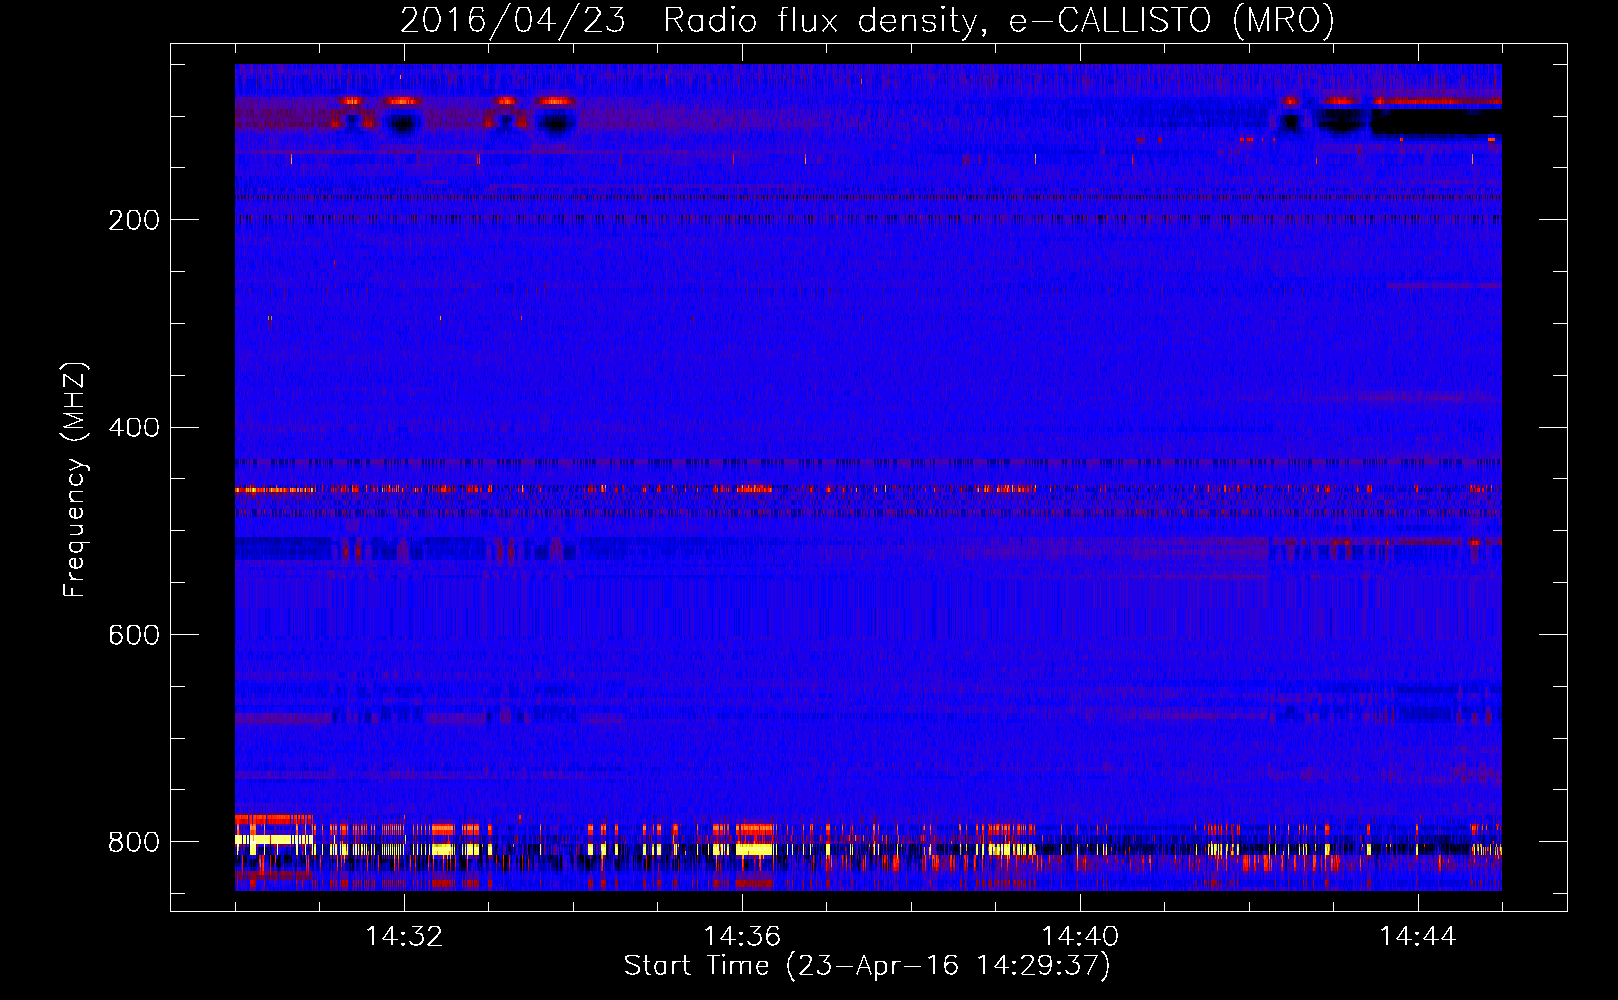Click the 14:32 time tick label
1618x1000 pixels.
(x=404, y=937)
